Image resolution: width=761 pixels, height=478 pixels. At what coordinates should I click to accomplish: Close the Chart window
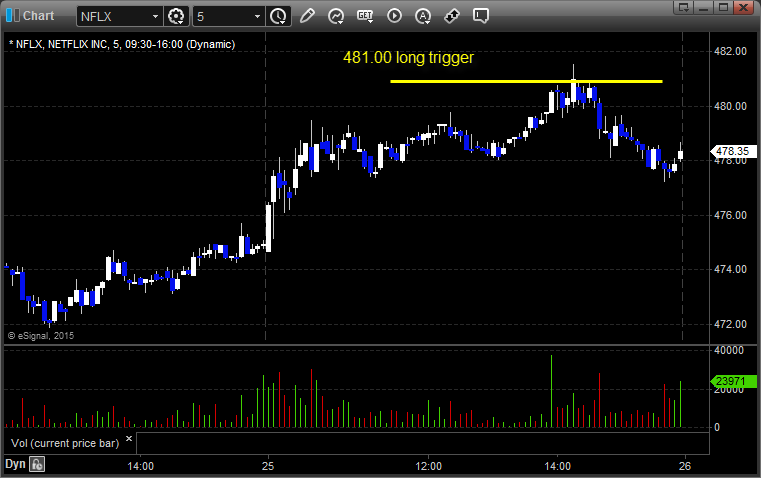click(743, 7)
